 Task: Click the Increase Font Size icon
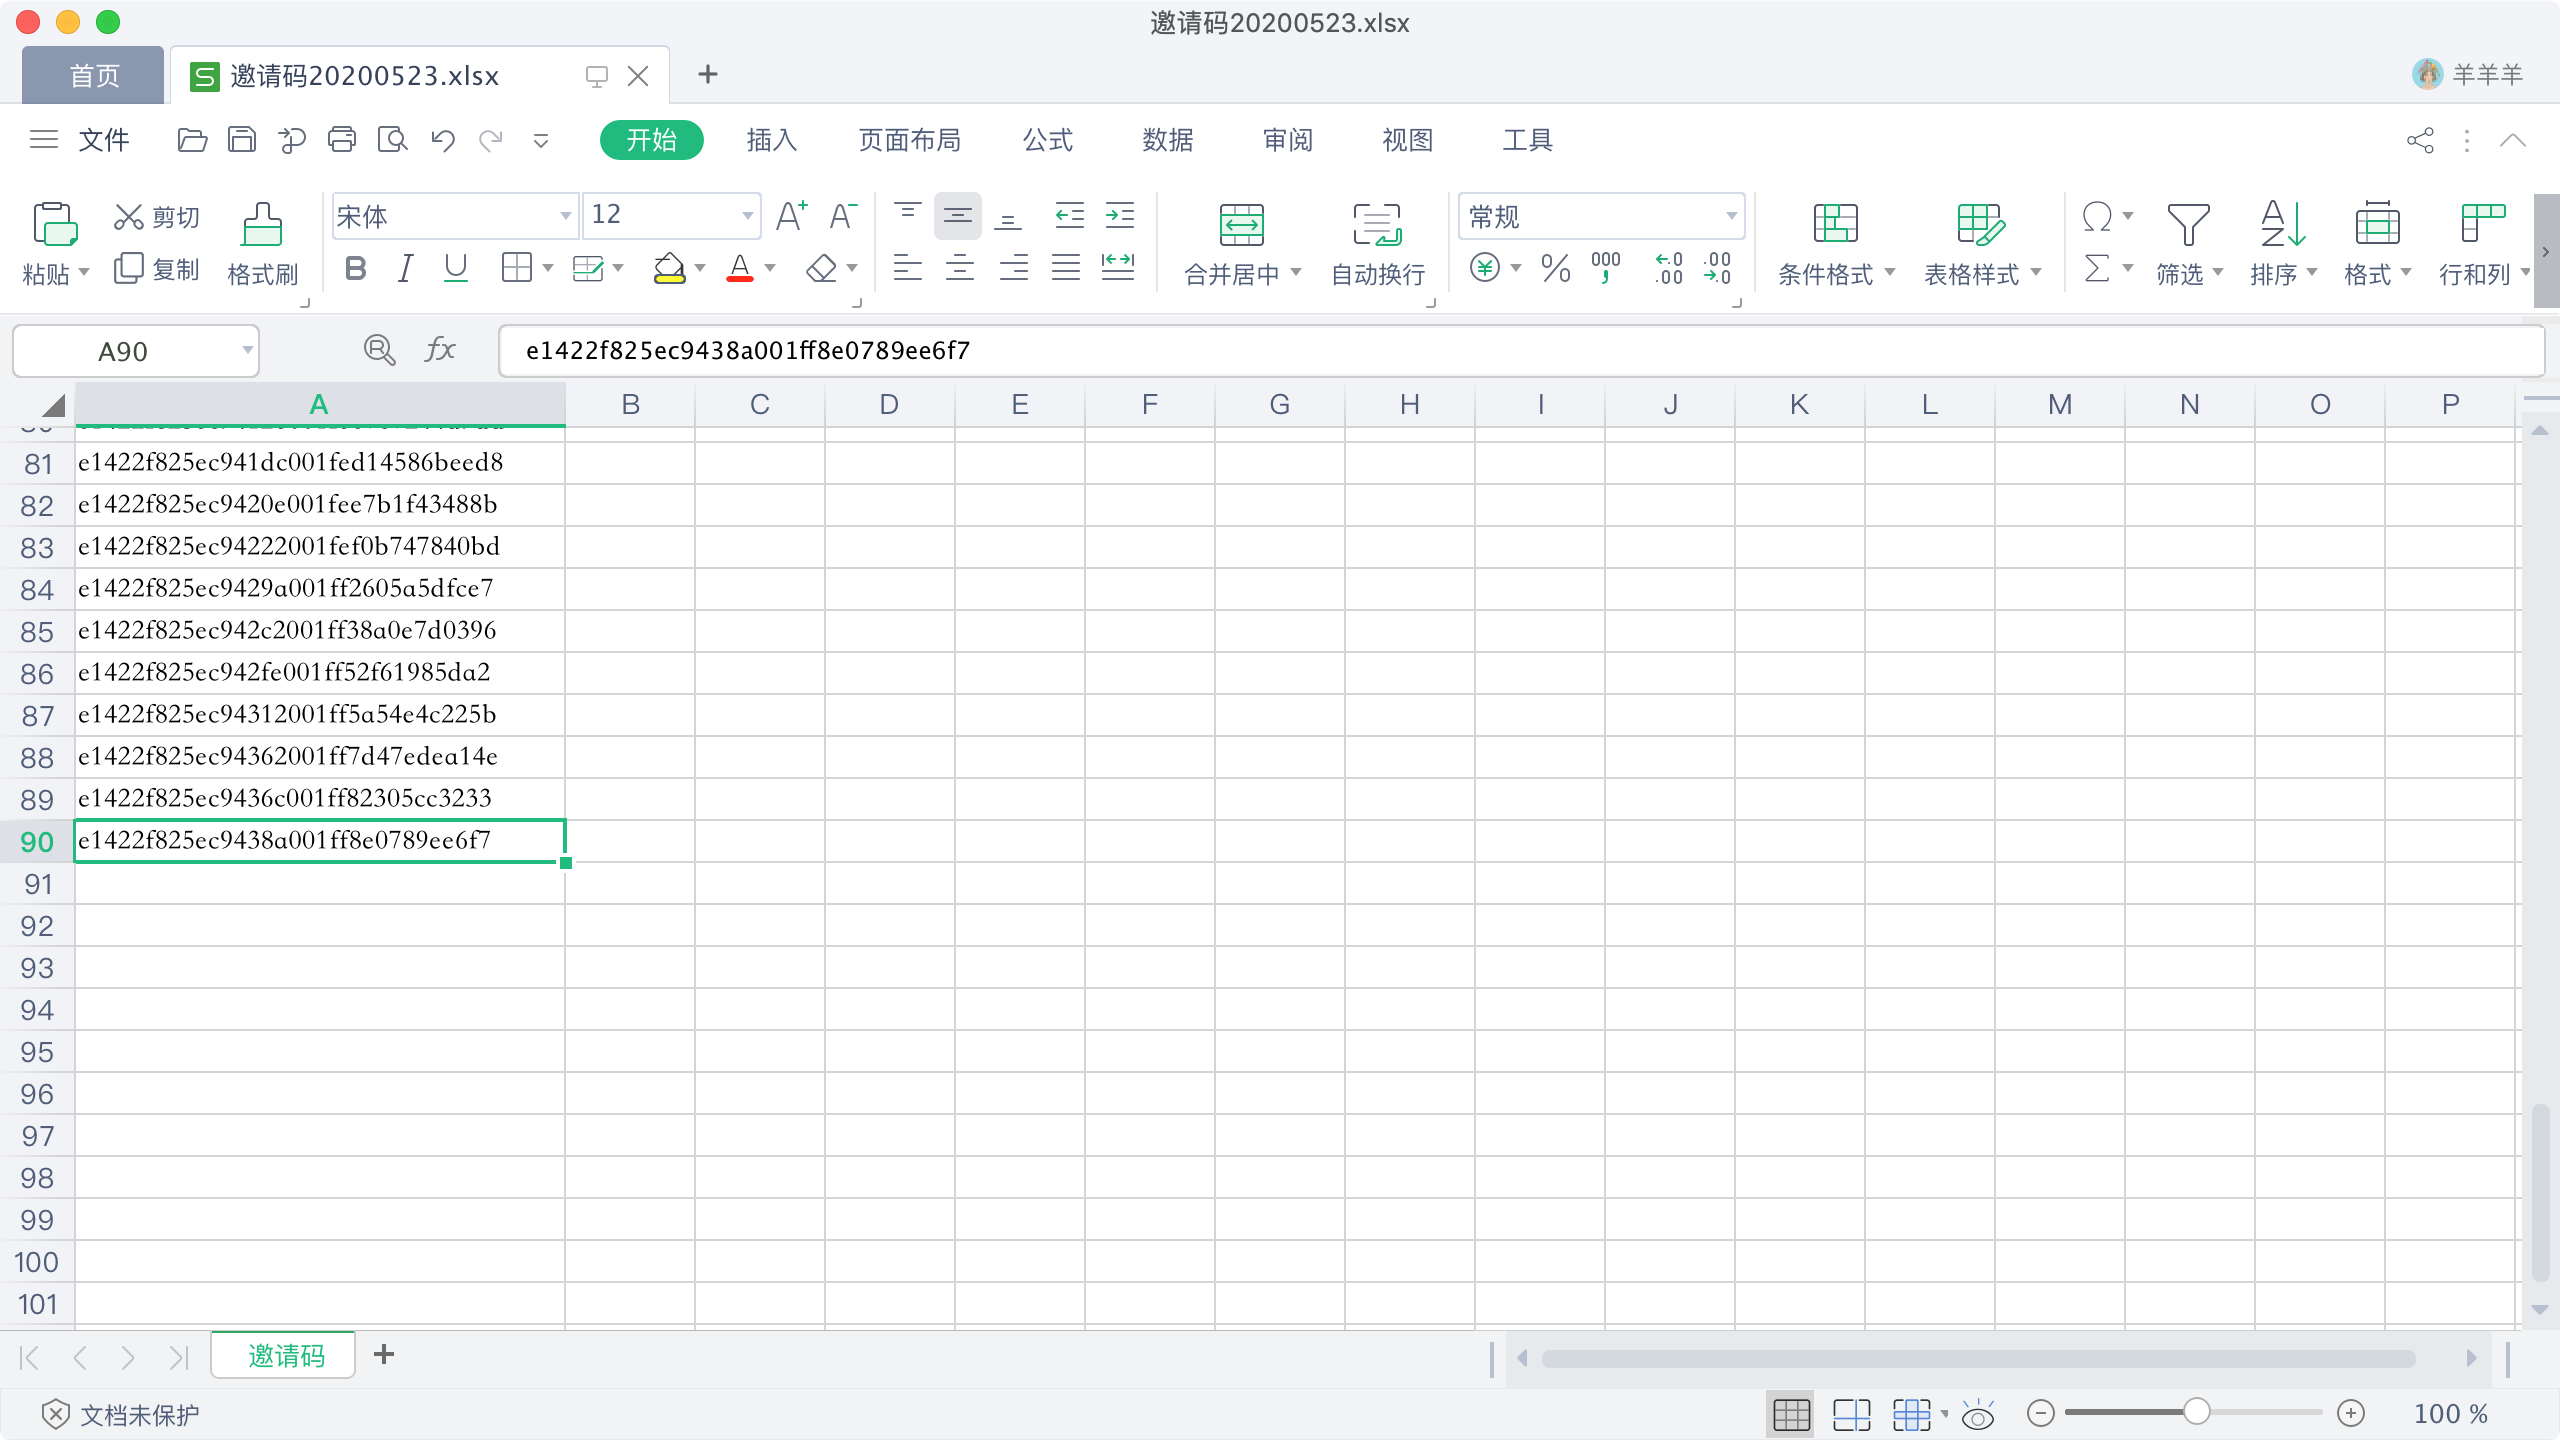[791, 216]
